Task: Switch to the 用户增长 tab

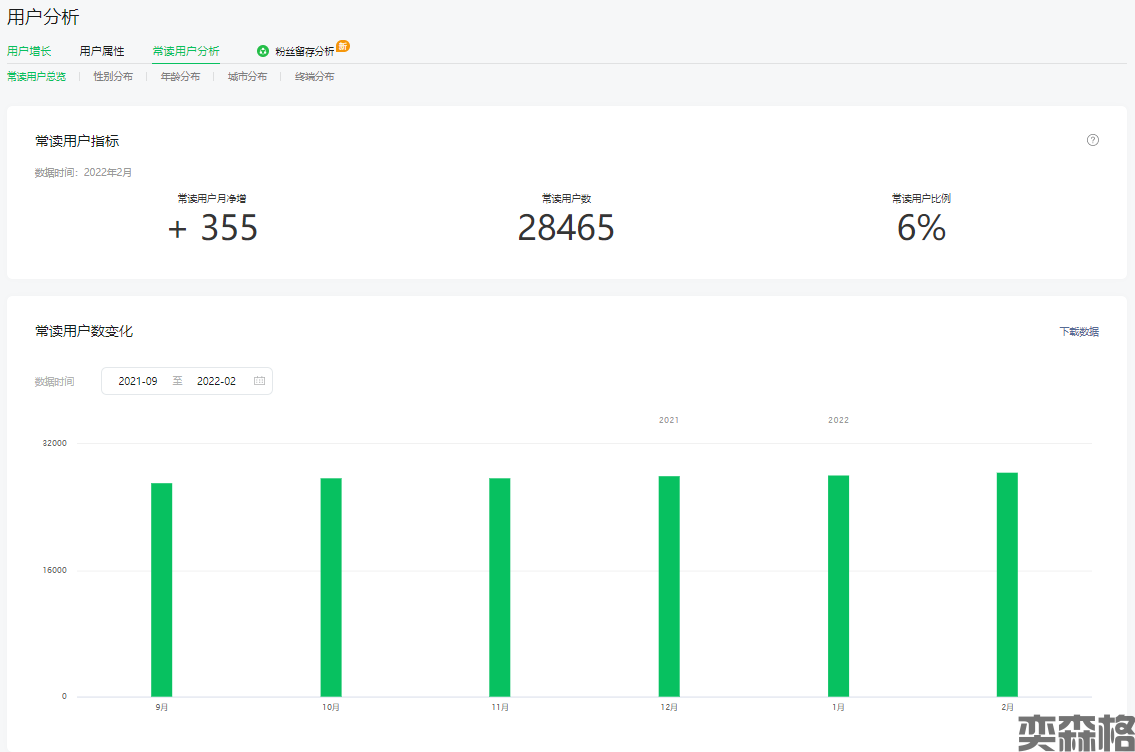Action: click(x=29, y=51)
